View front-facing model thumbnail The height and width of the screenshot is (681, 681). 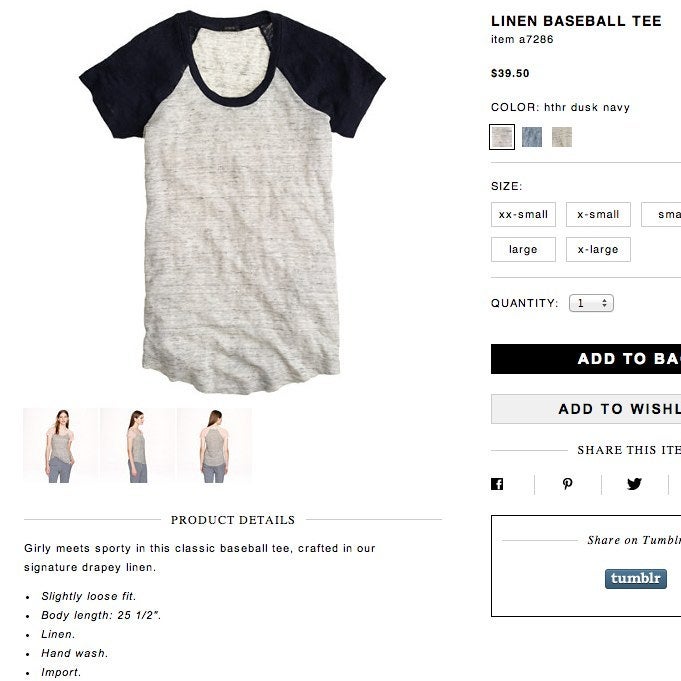(x=60, y=446)
